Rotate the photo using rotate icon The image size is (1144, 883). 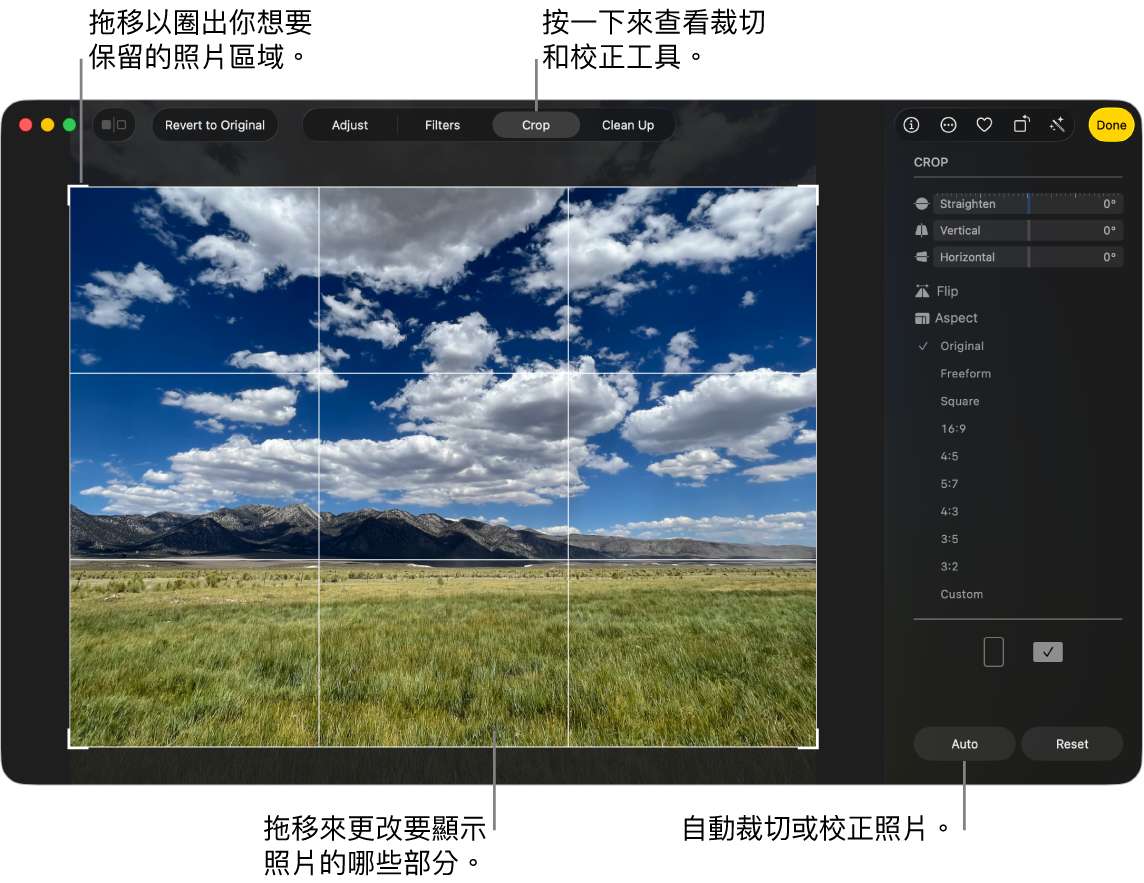click(x=1021, y=125)
